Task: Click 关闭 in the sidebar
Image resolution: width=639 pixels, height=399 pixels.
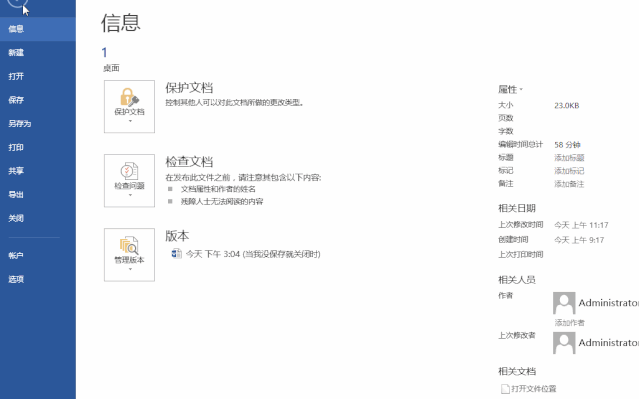Action: click(37, 218)
